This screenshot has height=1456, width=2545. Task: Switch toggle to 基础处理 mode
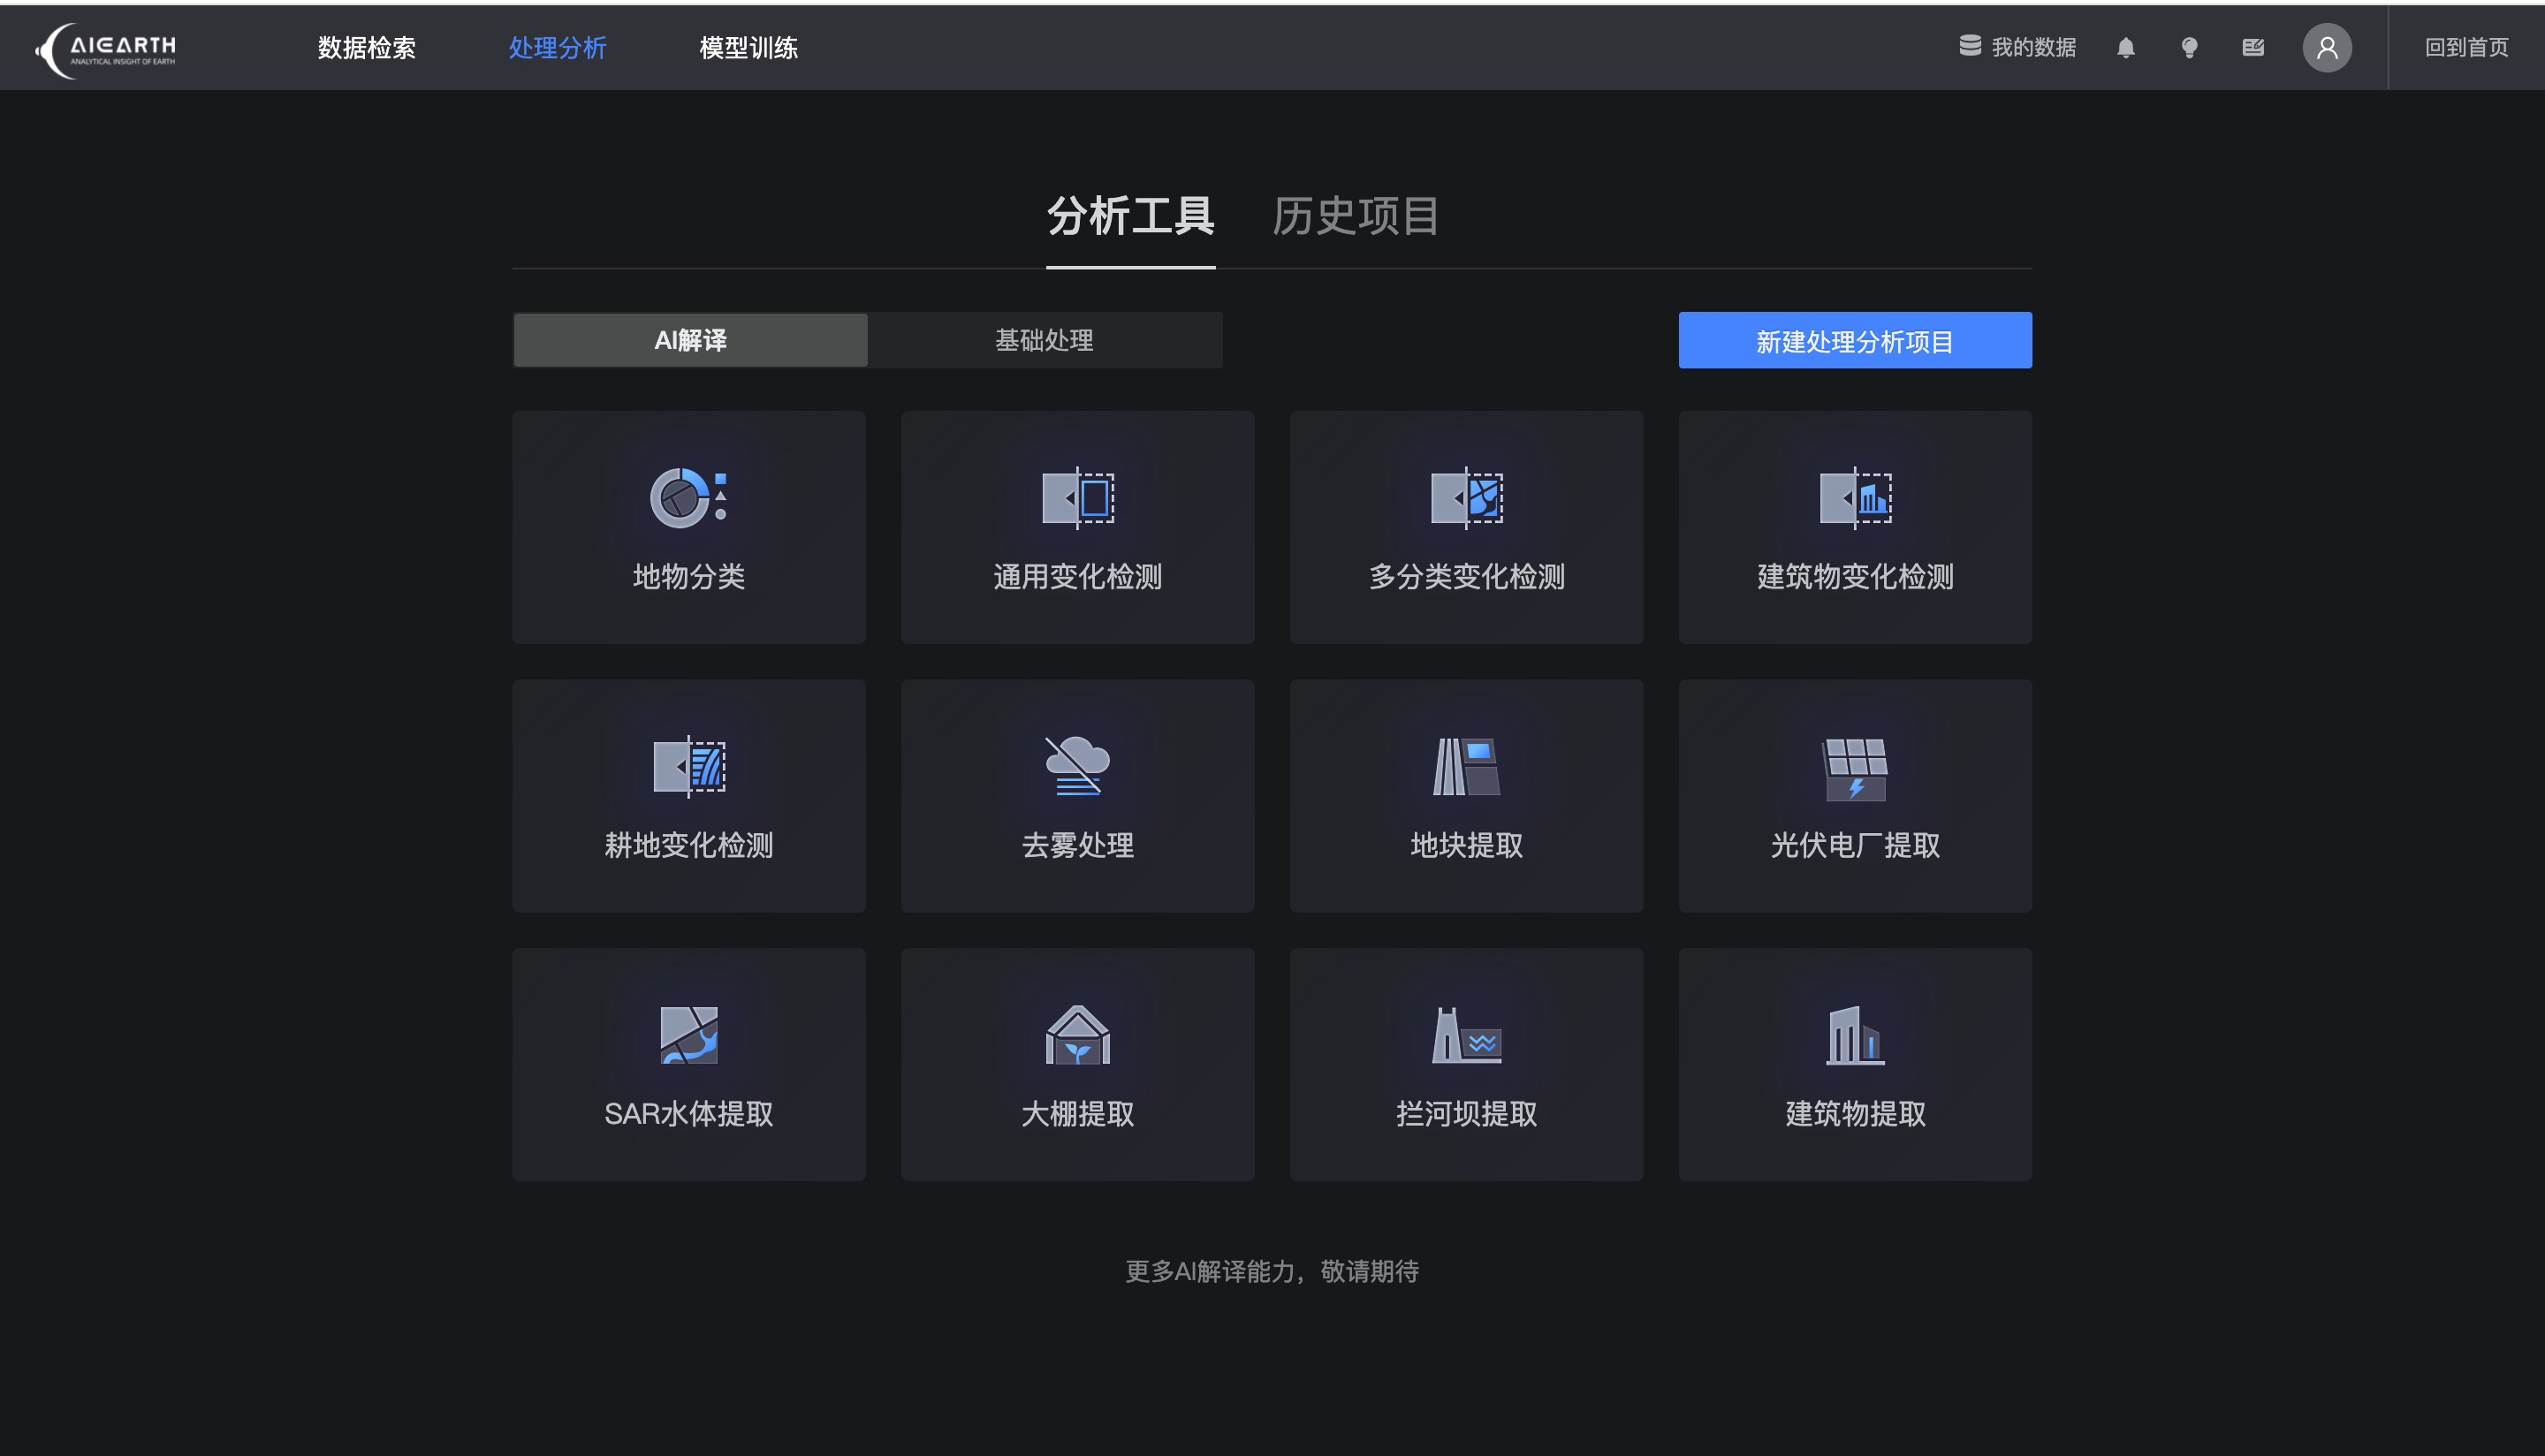pos(1044,340)
